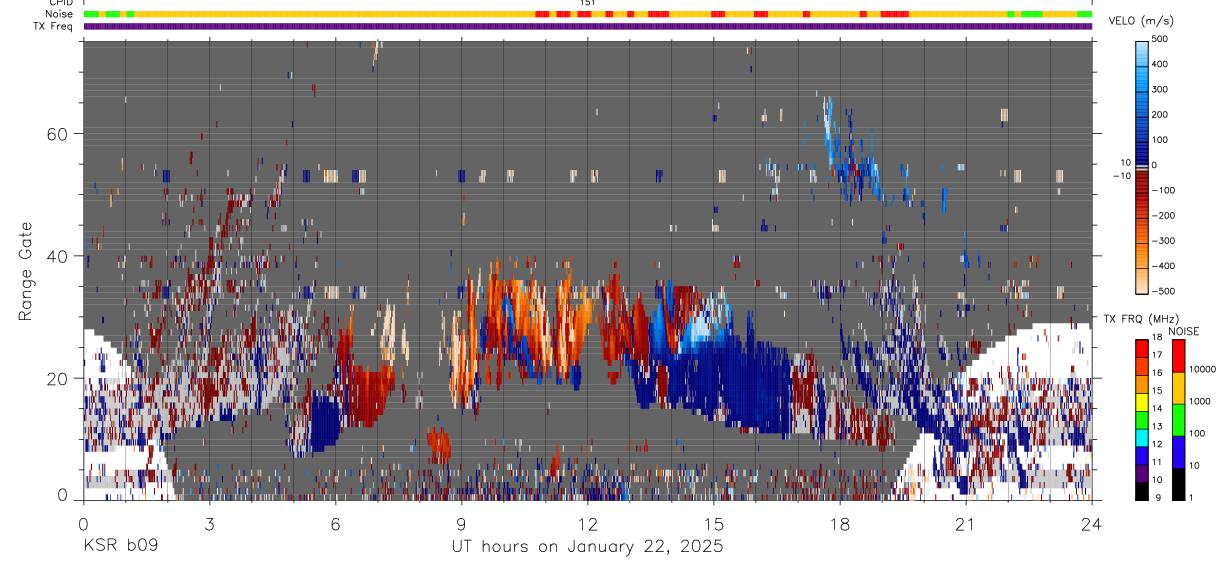Screen dimensions: 1228x567
Task: Click the '18' hour tick label on time axis
Action: 840,525
